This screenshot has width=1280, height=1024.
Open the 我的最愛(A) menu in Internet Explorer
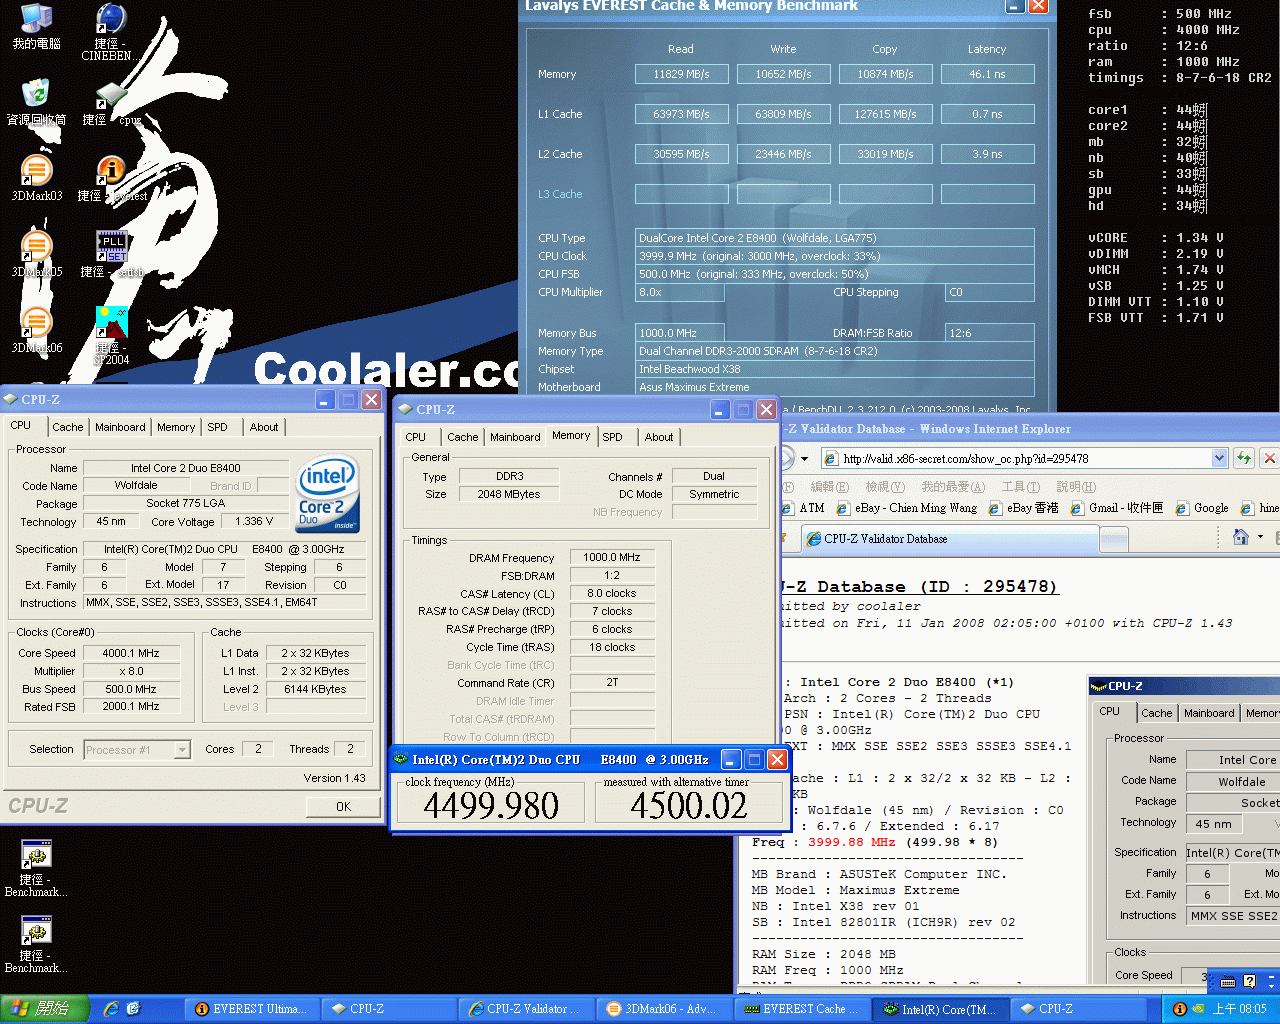coord(953,487)
